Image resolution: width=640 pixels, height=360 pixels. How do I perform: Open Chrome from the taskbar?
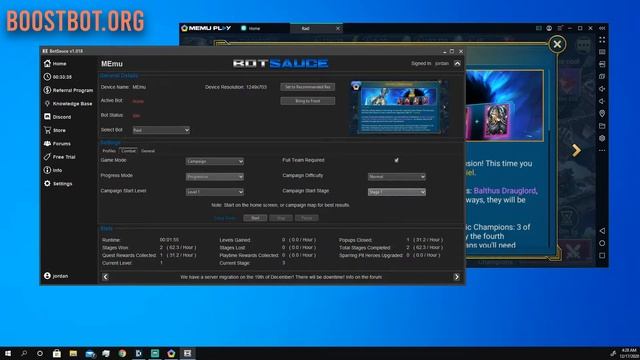pyautogui.click(x=122, y=353)
